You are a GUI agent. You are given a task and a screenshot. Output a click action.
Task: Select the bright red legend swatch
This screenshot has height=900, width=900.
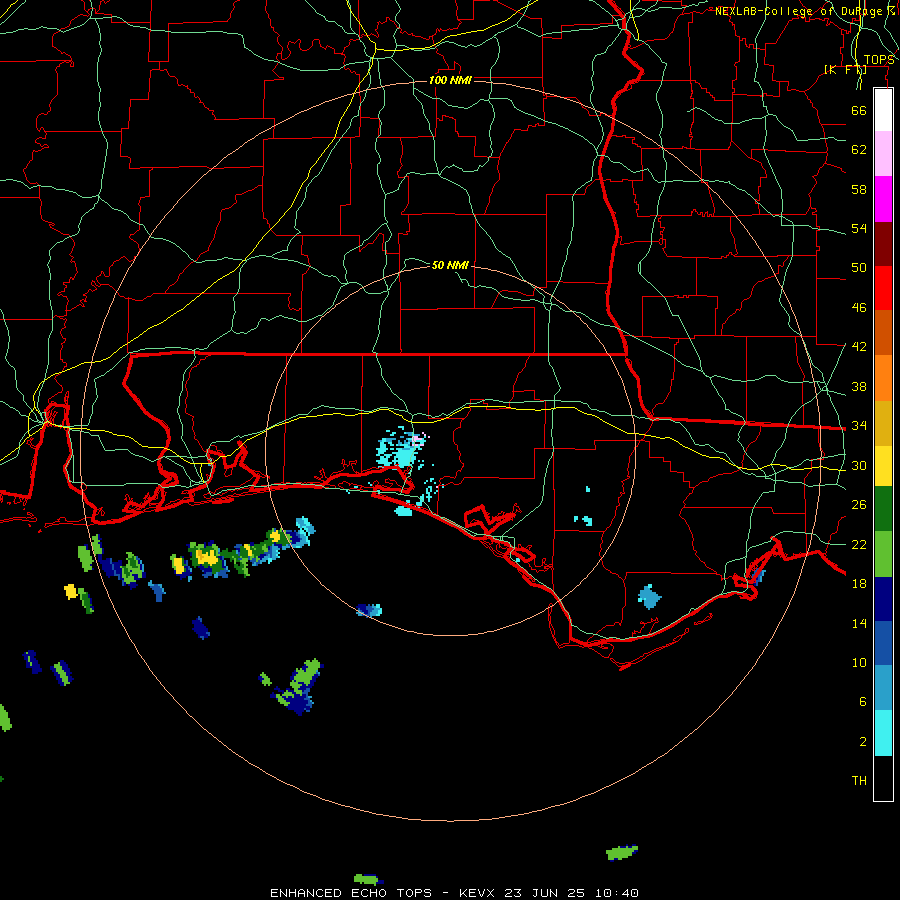[883, 288]
